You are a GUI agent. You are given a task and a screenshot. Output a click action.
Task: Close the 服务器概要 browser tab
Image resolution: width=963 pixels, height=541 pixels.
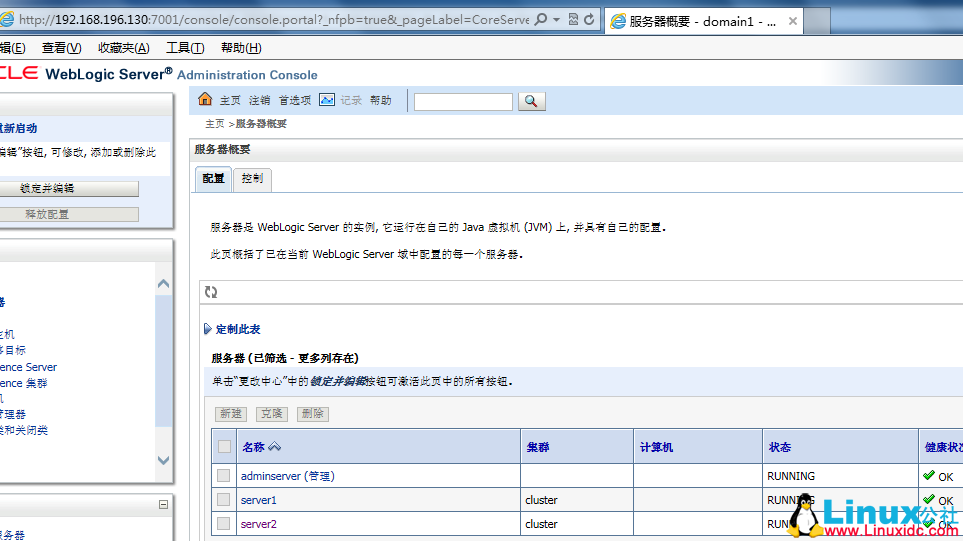pos(792,21)
